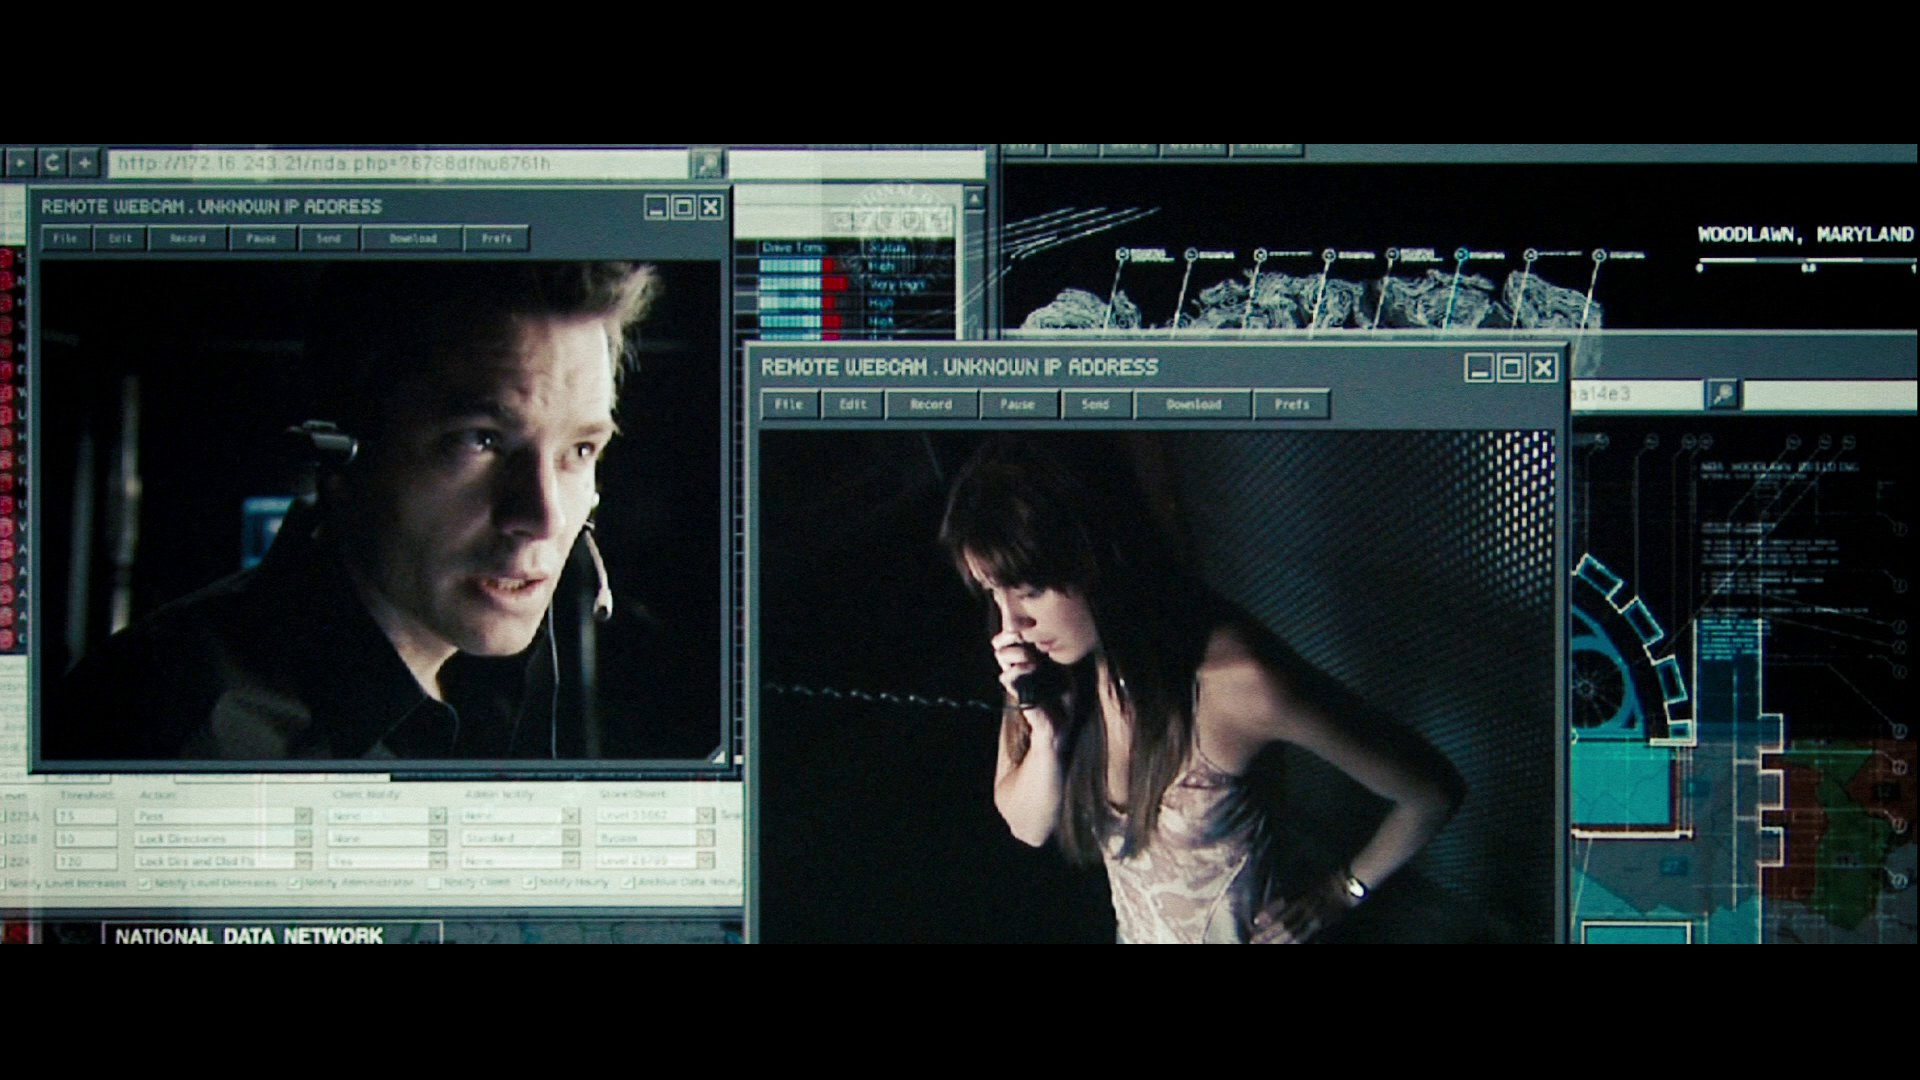
Task: Expand Client Notify dropdown in the 223B row
Action: pyautogui.click(x=388, y=838)
